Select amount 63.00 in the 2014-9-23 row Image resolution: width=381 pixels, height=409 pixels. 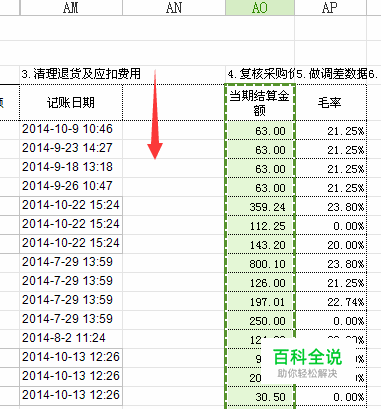(260, 149)
